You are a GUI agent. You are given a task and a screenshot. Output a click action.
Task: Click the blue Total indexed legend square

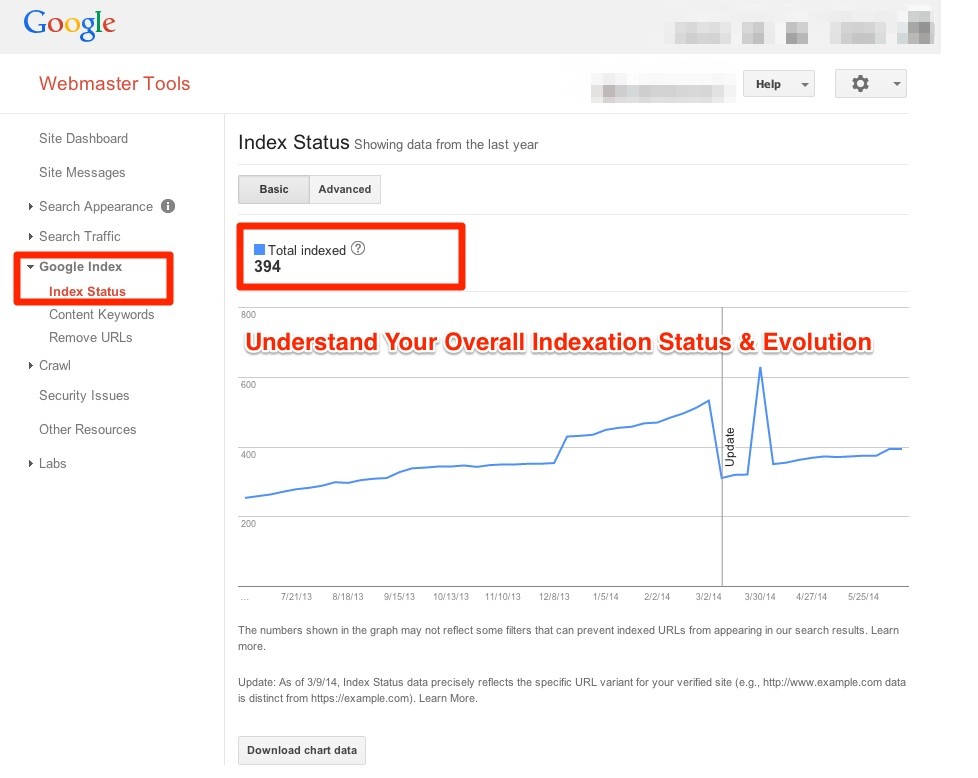tap(259, 249)
